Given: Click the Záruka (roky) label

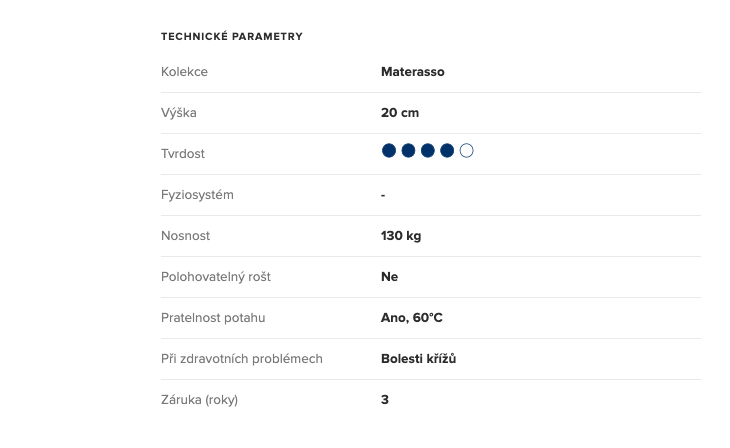Looking at the screenshot, I should (x=199, y=400).
